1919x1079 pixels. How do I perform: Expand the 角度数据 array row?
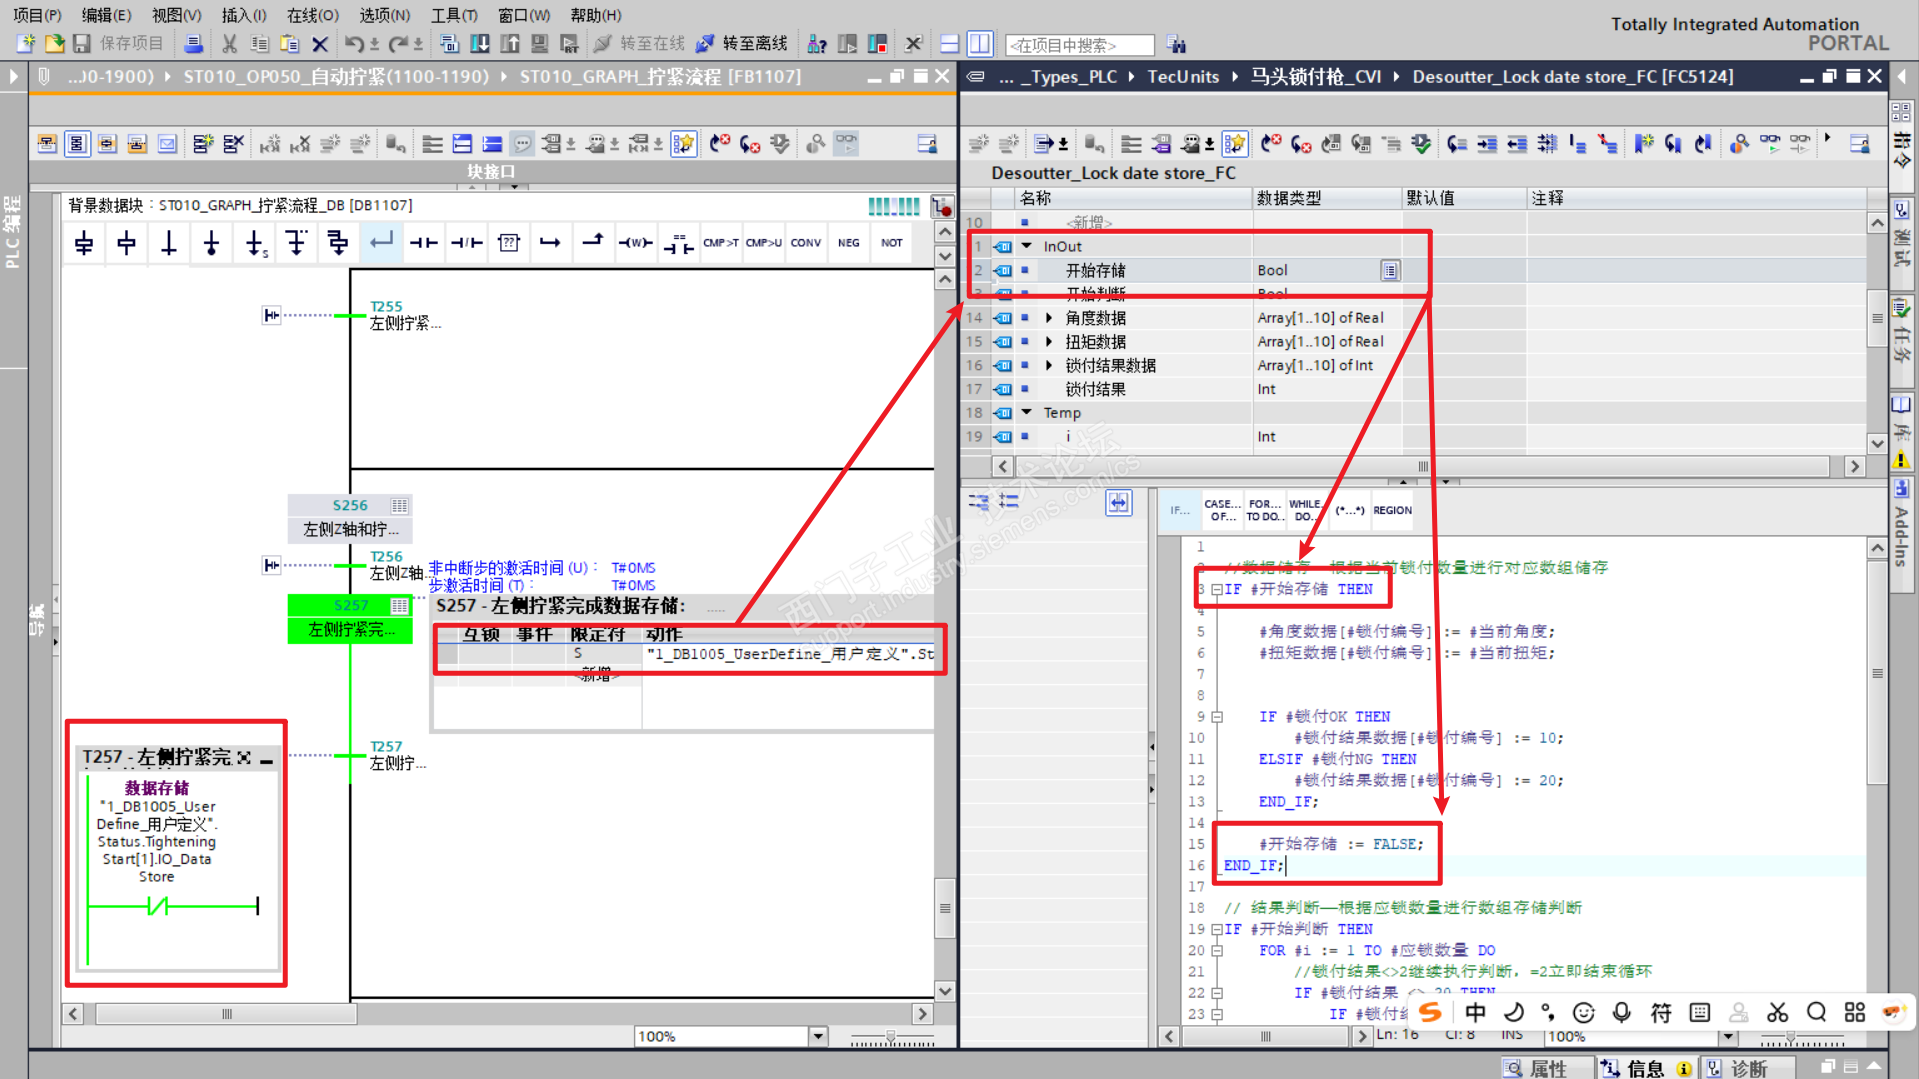click(1049, 318)
